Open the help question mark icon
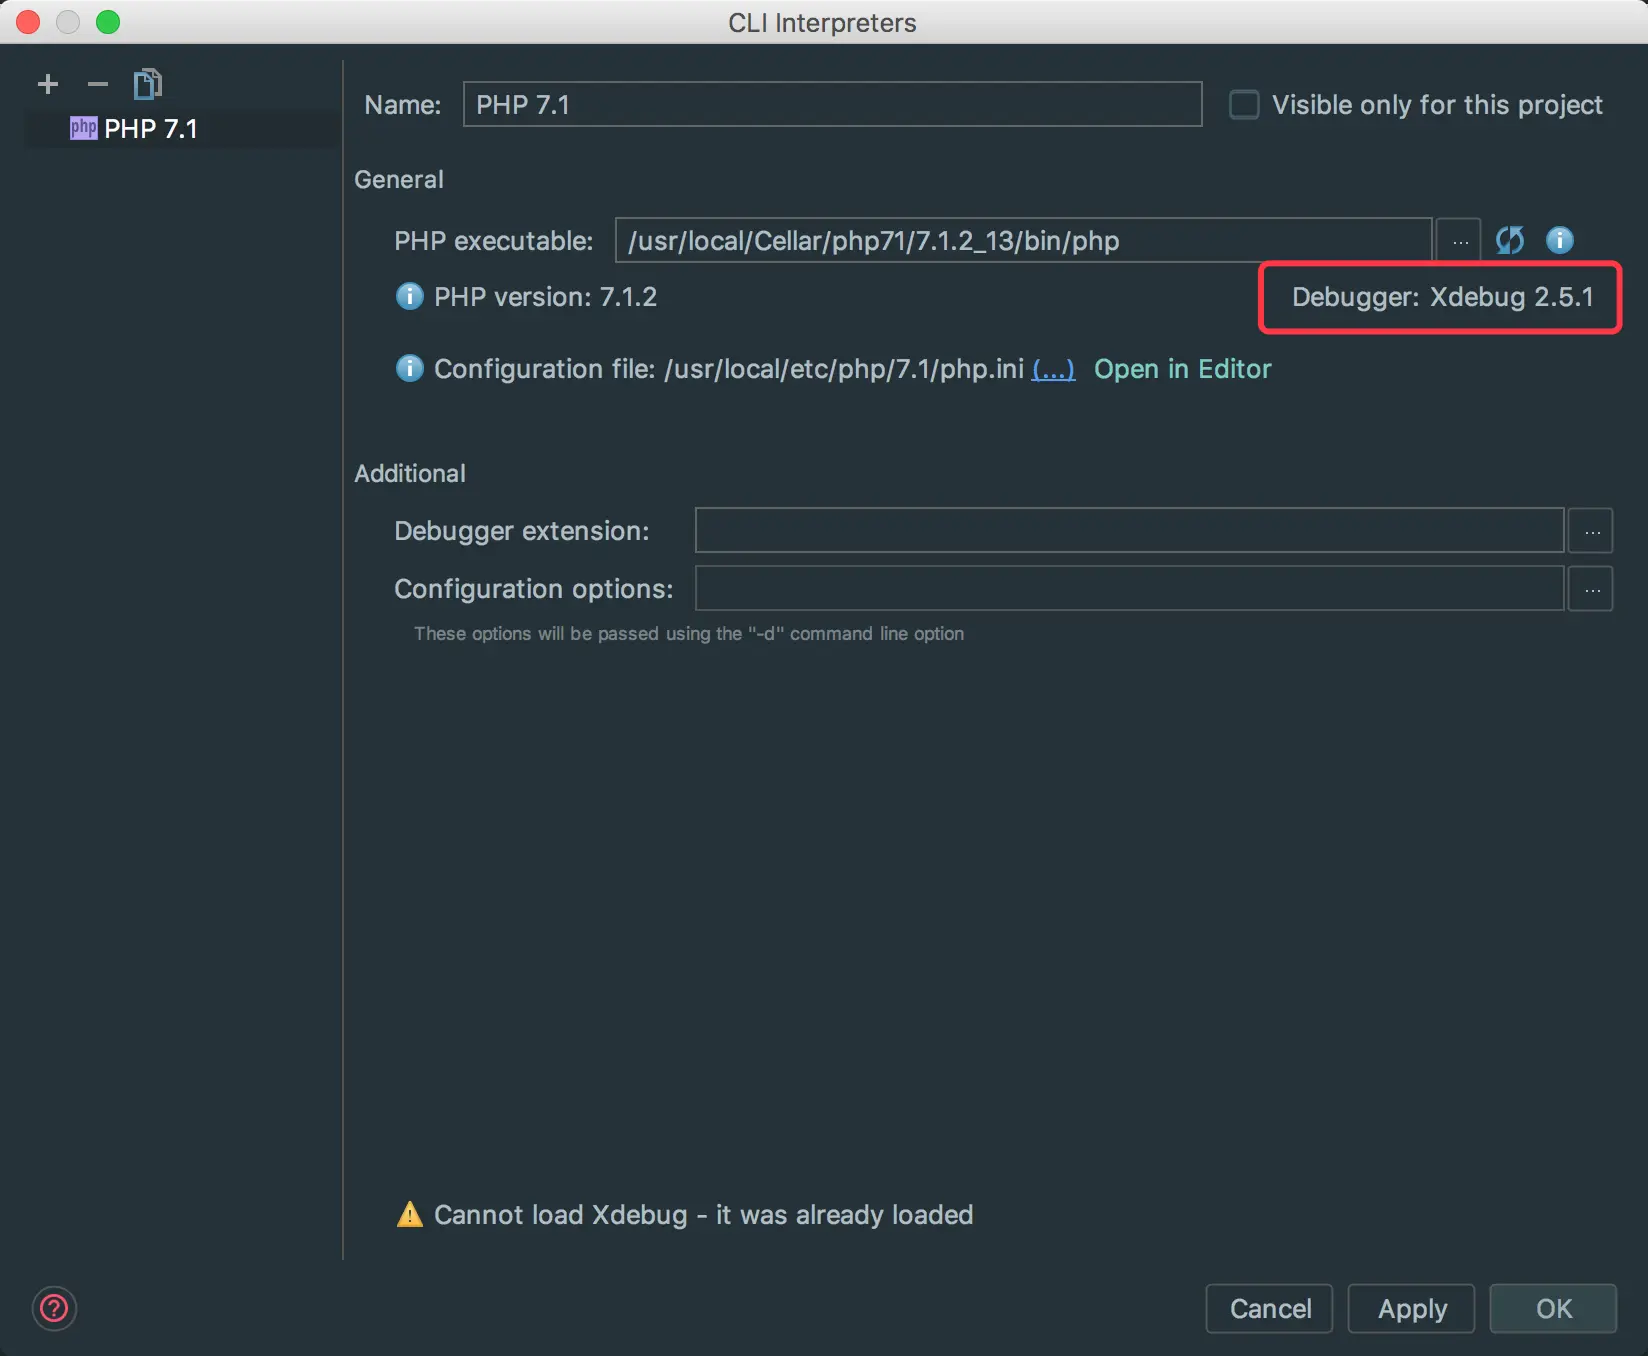 pos(54,1308)
